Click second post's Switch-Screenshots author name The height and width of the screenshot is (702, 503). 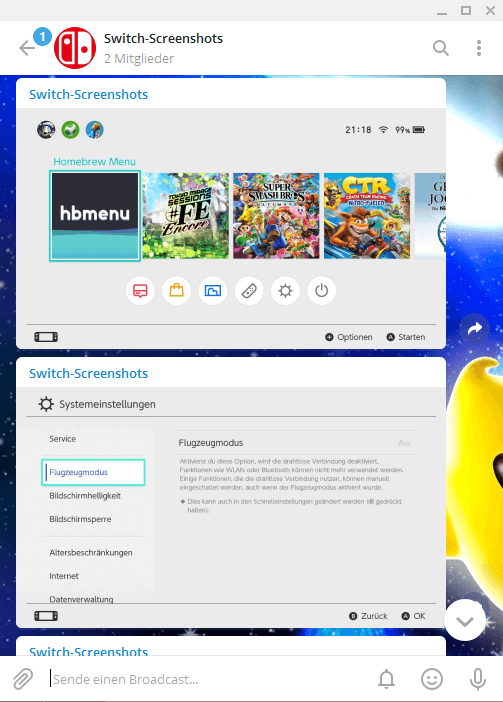point(89,373)
